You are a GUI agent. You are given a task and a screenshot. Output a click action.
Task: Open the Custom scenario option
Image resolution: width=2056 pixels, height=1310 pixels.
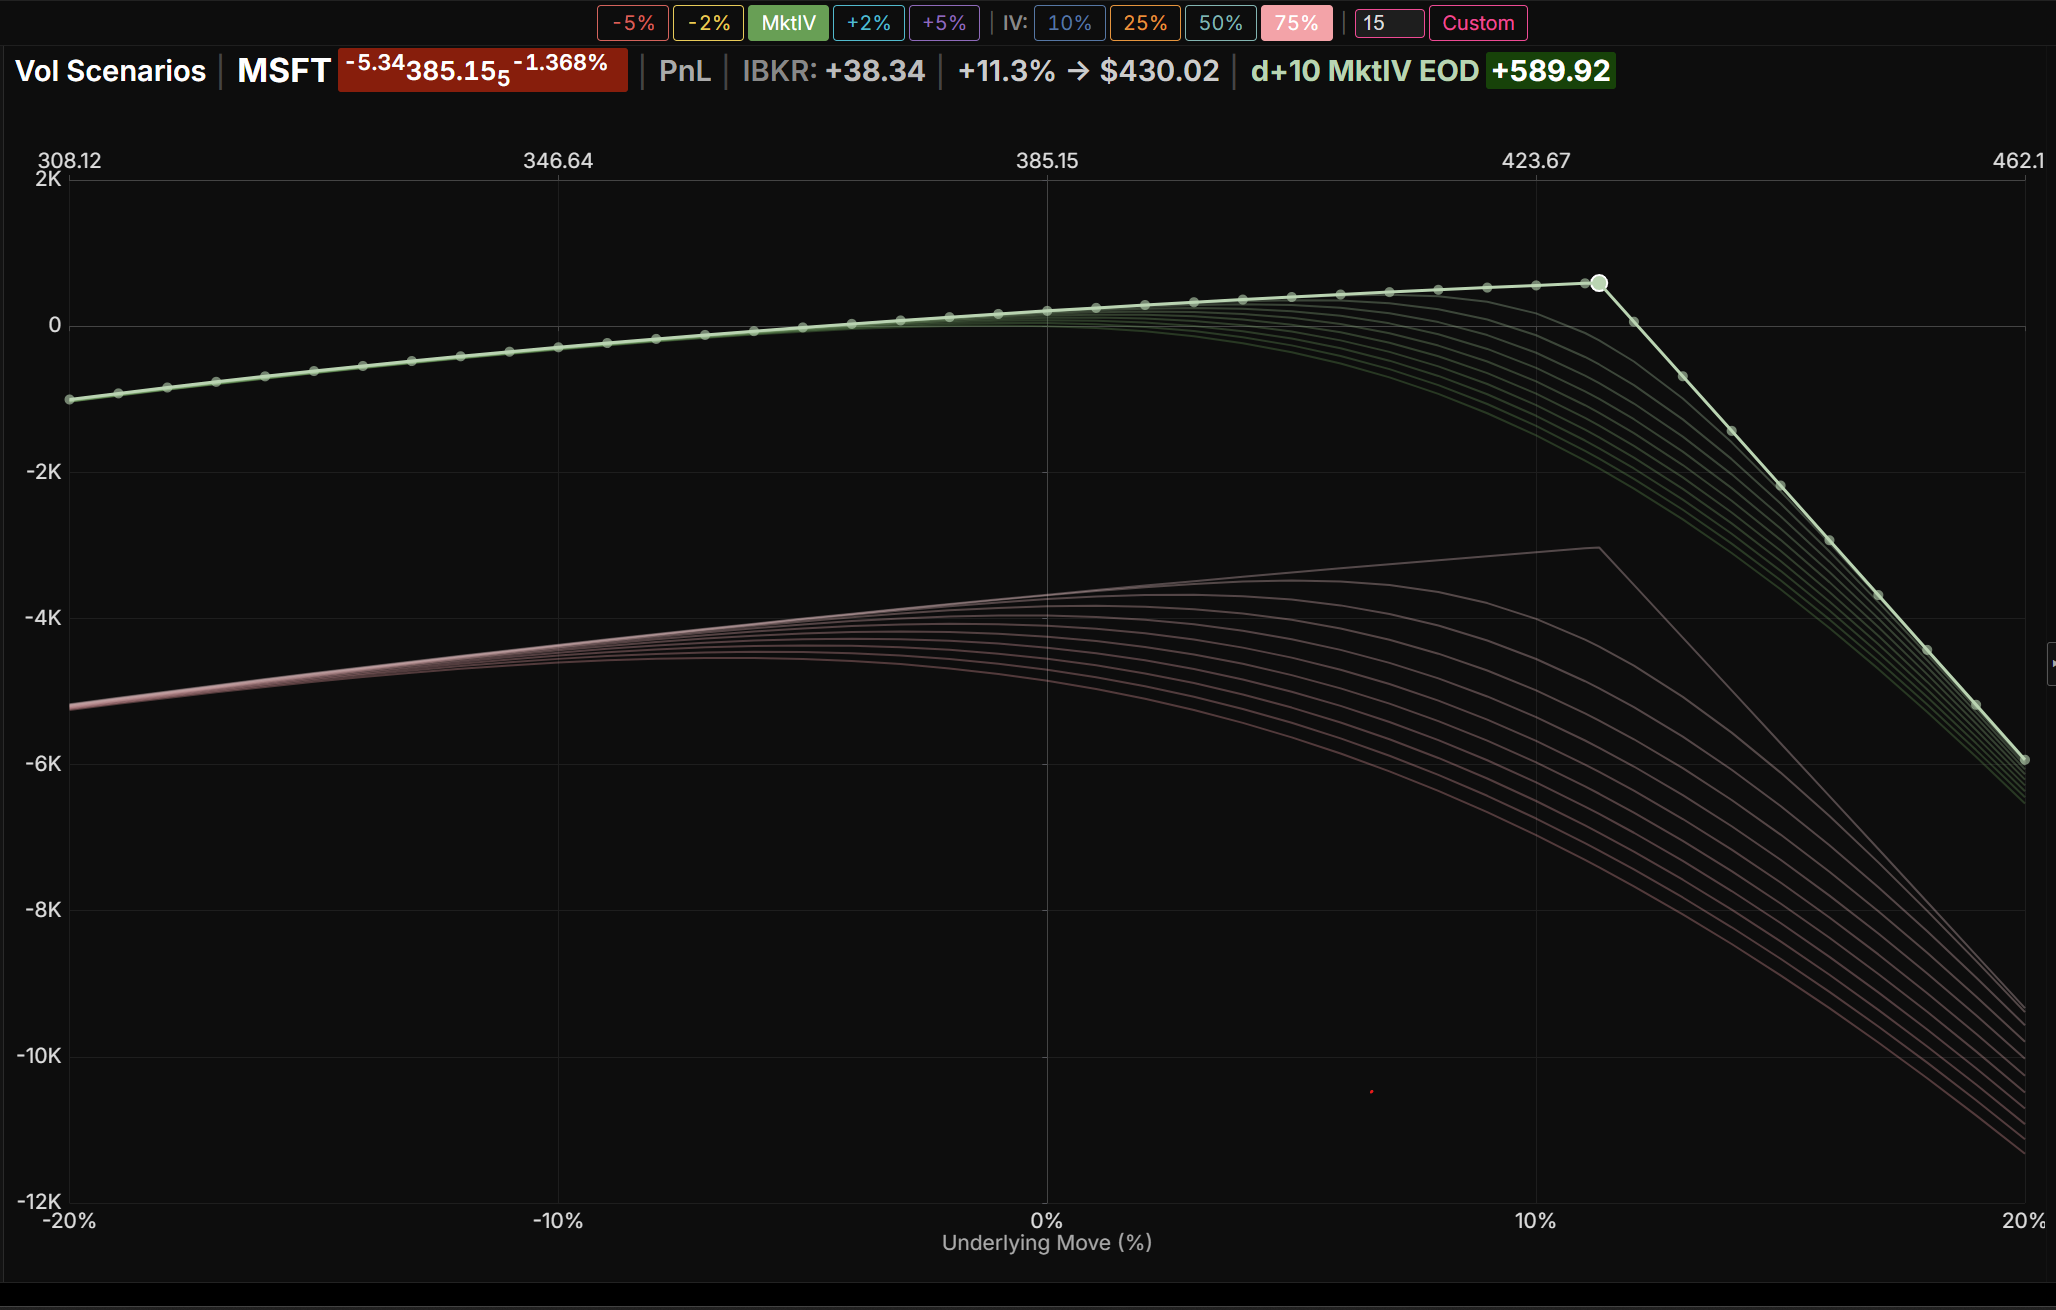(x=1478, y=23)
